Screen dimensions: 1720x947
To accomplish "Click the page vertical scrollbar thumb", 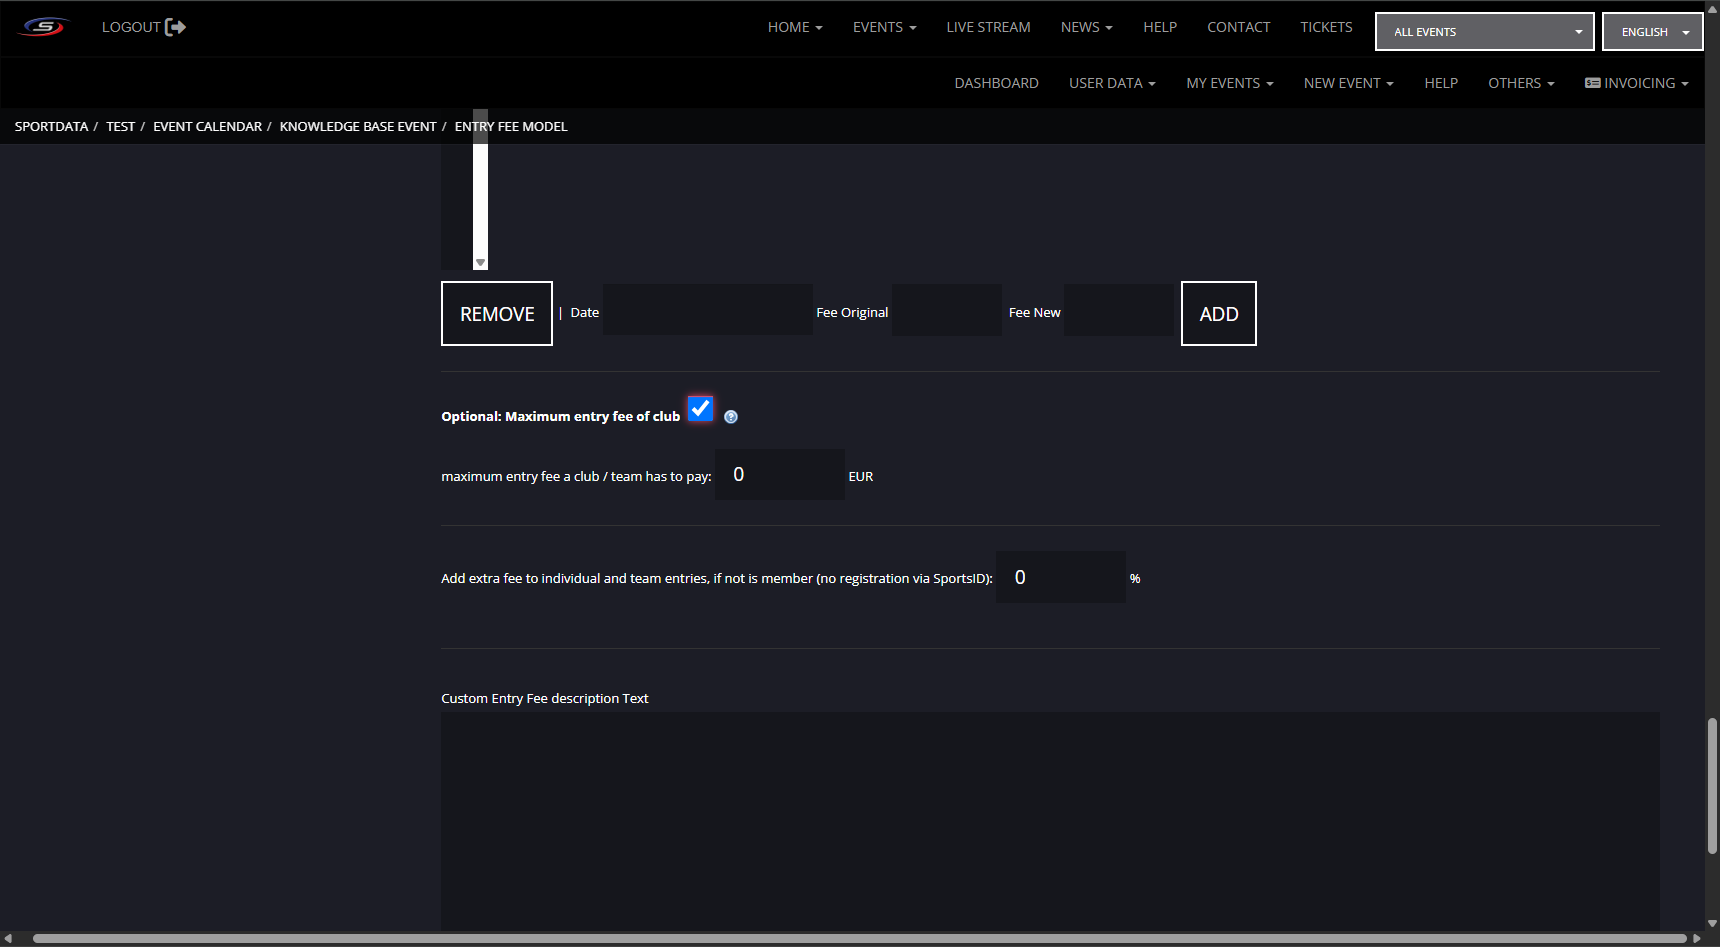I will pos(1712,786).
